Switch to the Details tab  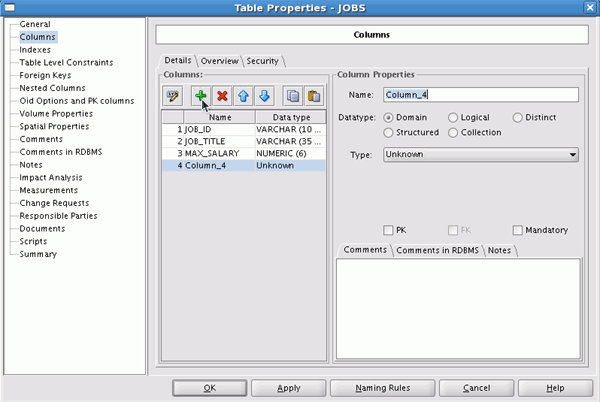pyautogui.click(x=178, y=60)
